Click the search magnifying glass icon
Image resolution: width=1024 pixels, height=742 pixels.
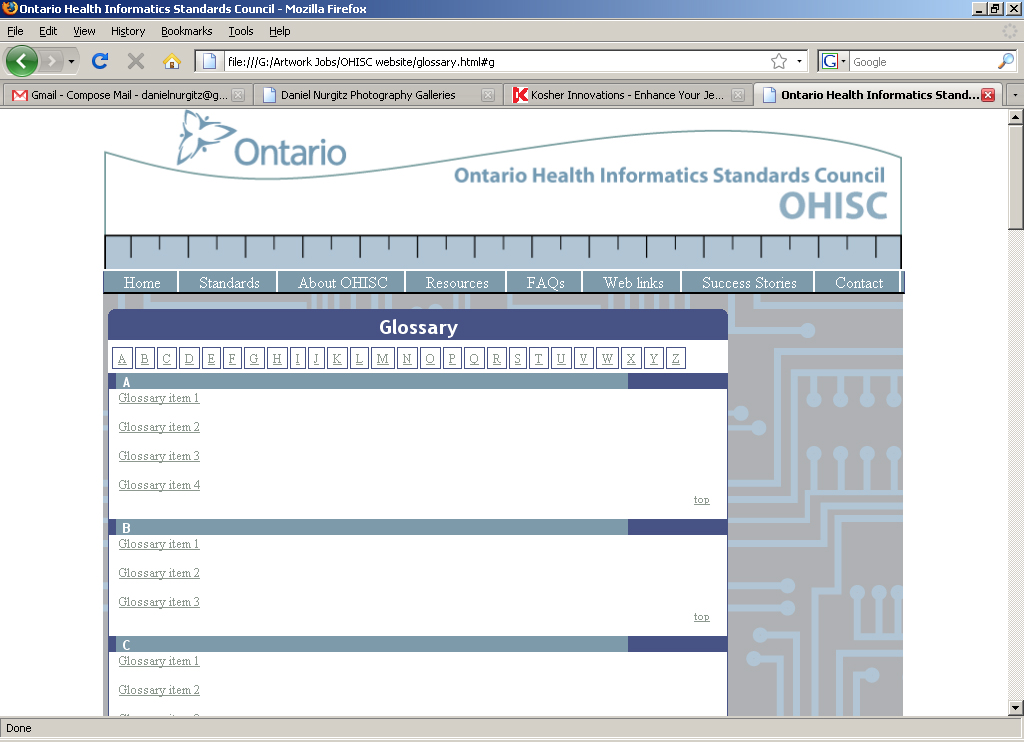coord(1006,61)
